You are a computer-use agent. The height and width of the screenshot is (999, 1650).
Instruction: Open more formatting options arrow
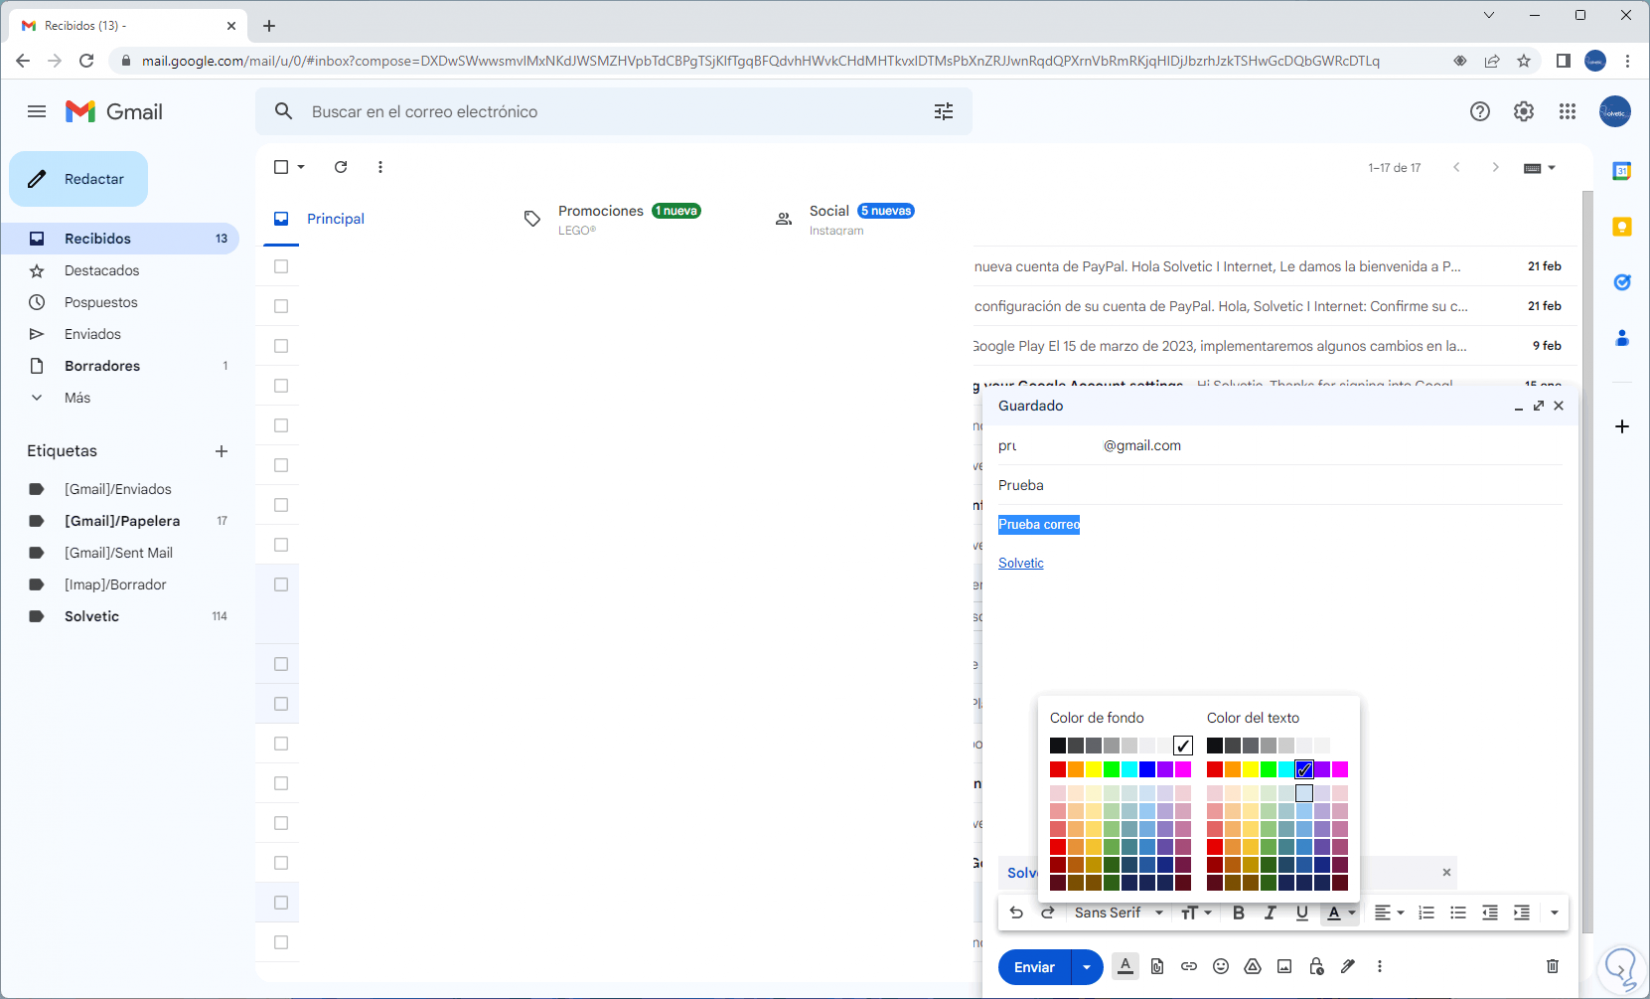point(1554,912)
